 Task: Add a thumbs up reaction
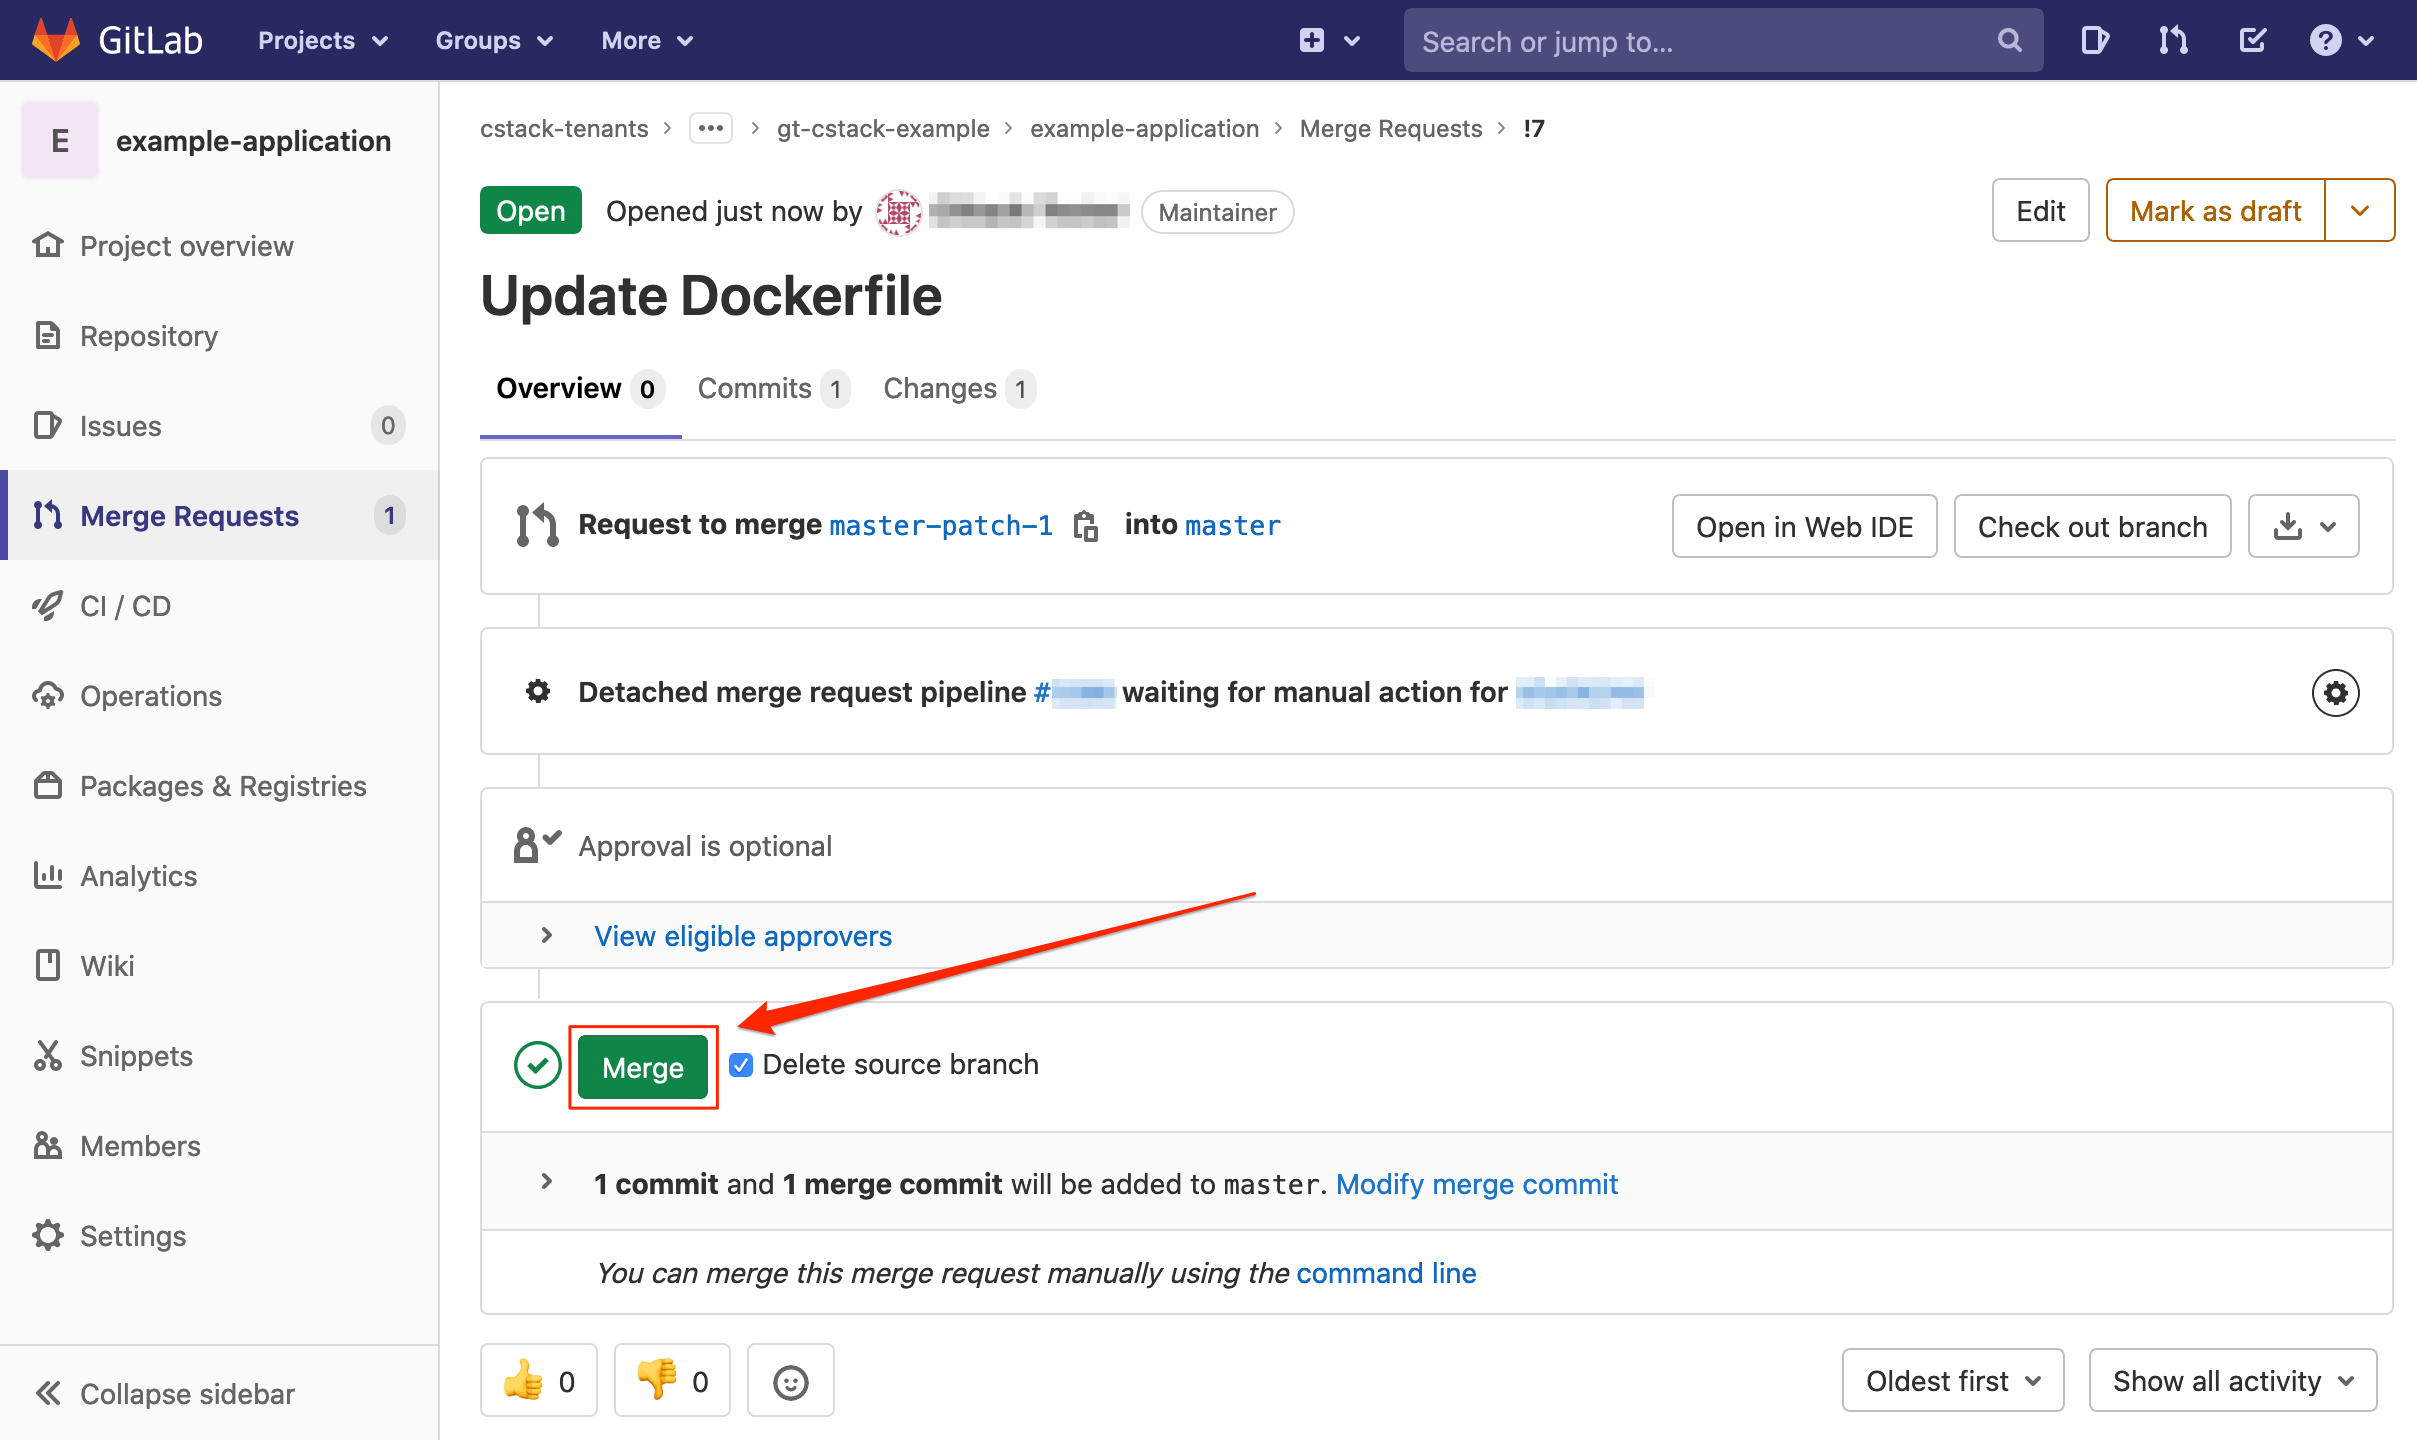click(x=538, y=1380)
